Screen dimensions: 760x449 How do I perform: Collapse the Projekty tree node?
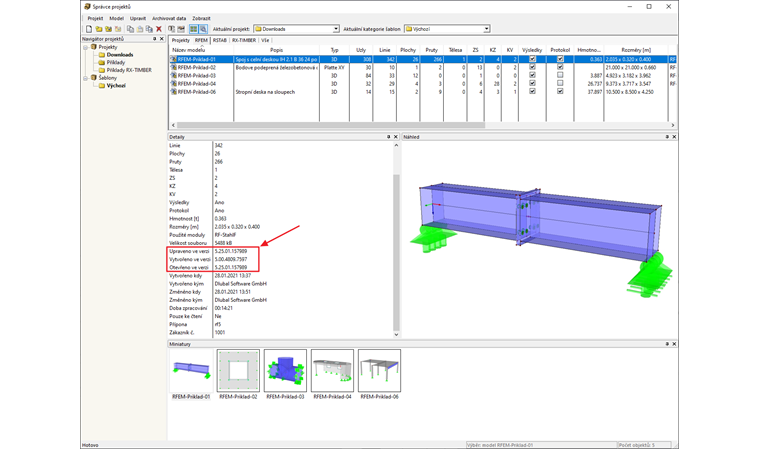coord(86,47)
